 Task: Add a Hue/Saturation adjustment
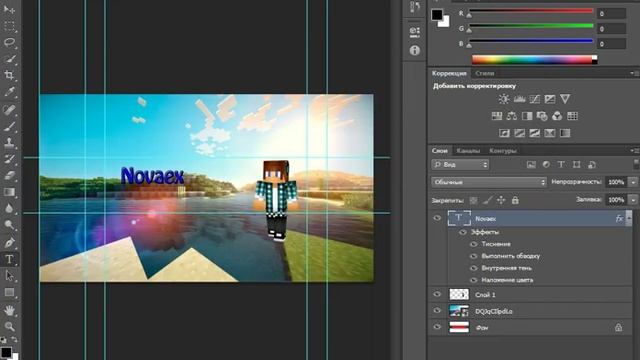click(x=497, y=116)
